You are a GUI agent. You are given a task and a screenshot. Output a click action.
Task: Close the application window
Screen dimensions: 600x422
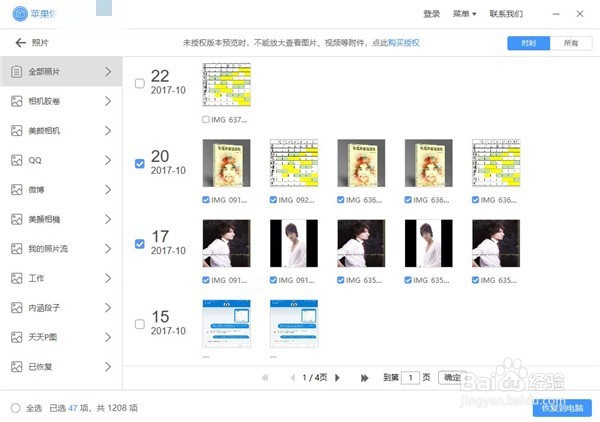(580, 14)
